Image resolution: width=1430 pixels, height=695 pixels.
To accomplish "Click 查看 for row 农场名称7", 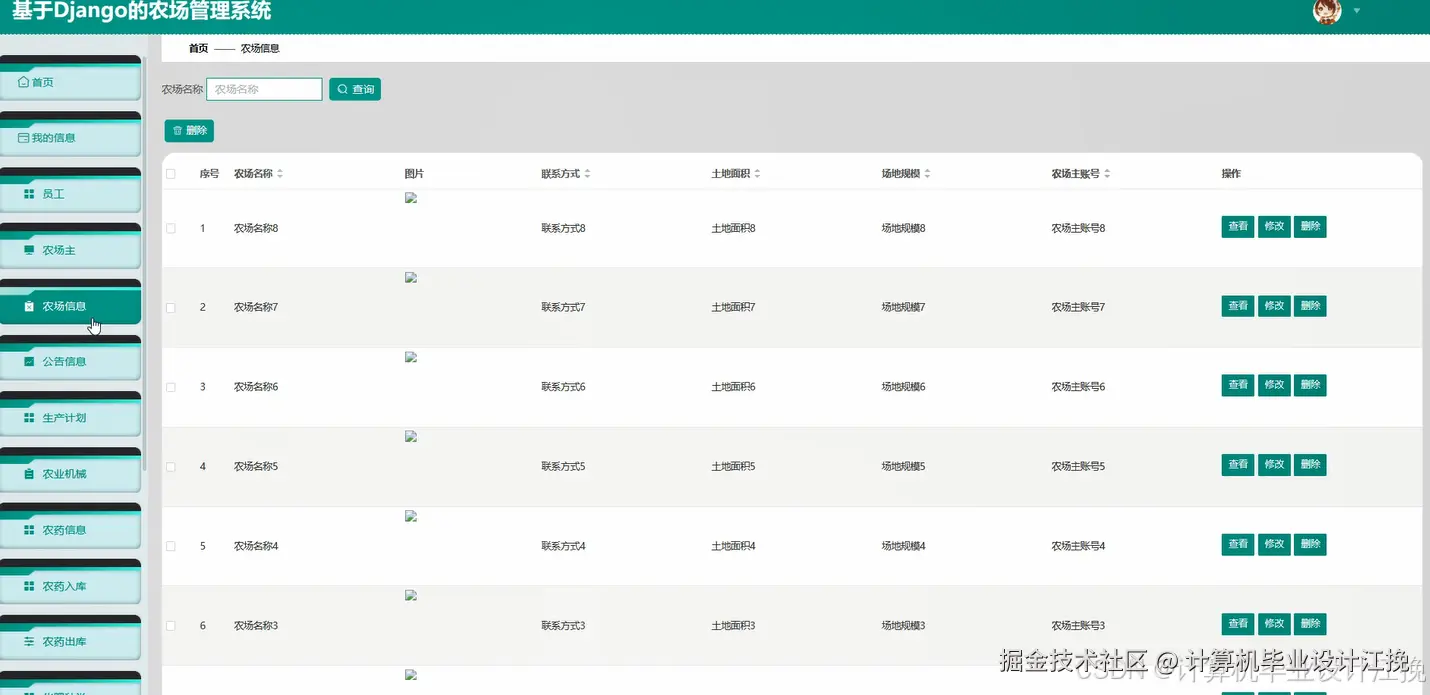I will 1238,306.
